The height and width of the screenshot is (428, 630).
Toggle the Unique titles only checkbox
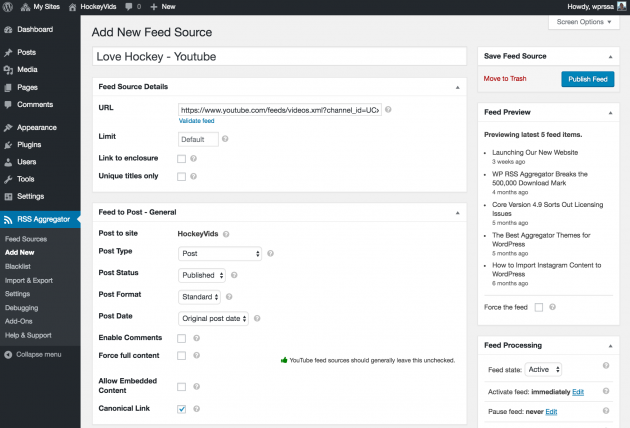click(182, 176)
